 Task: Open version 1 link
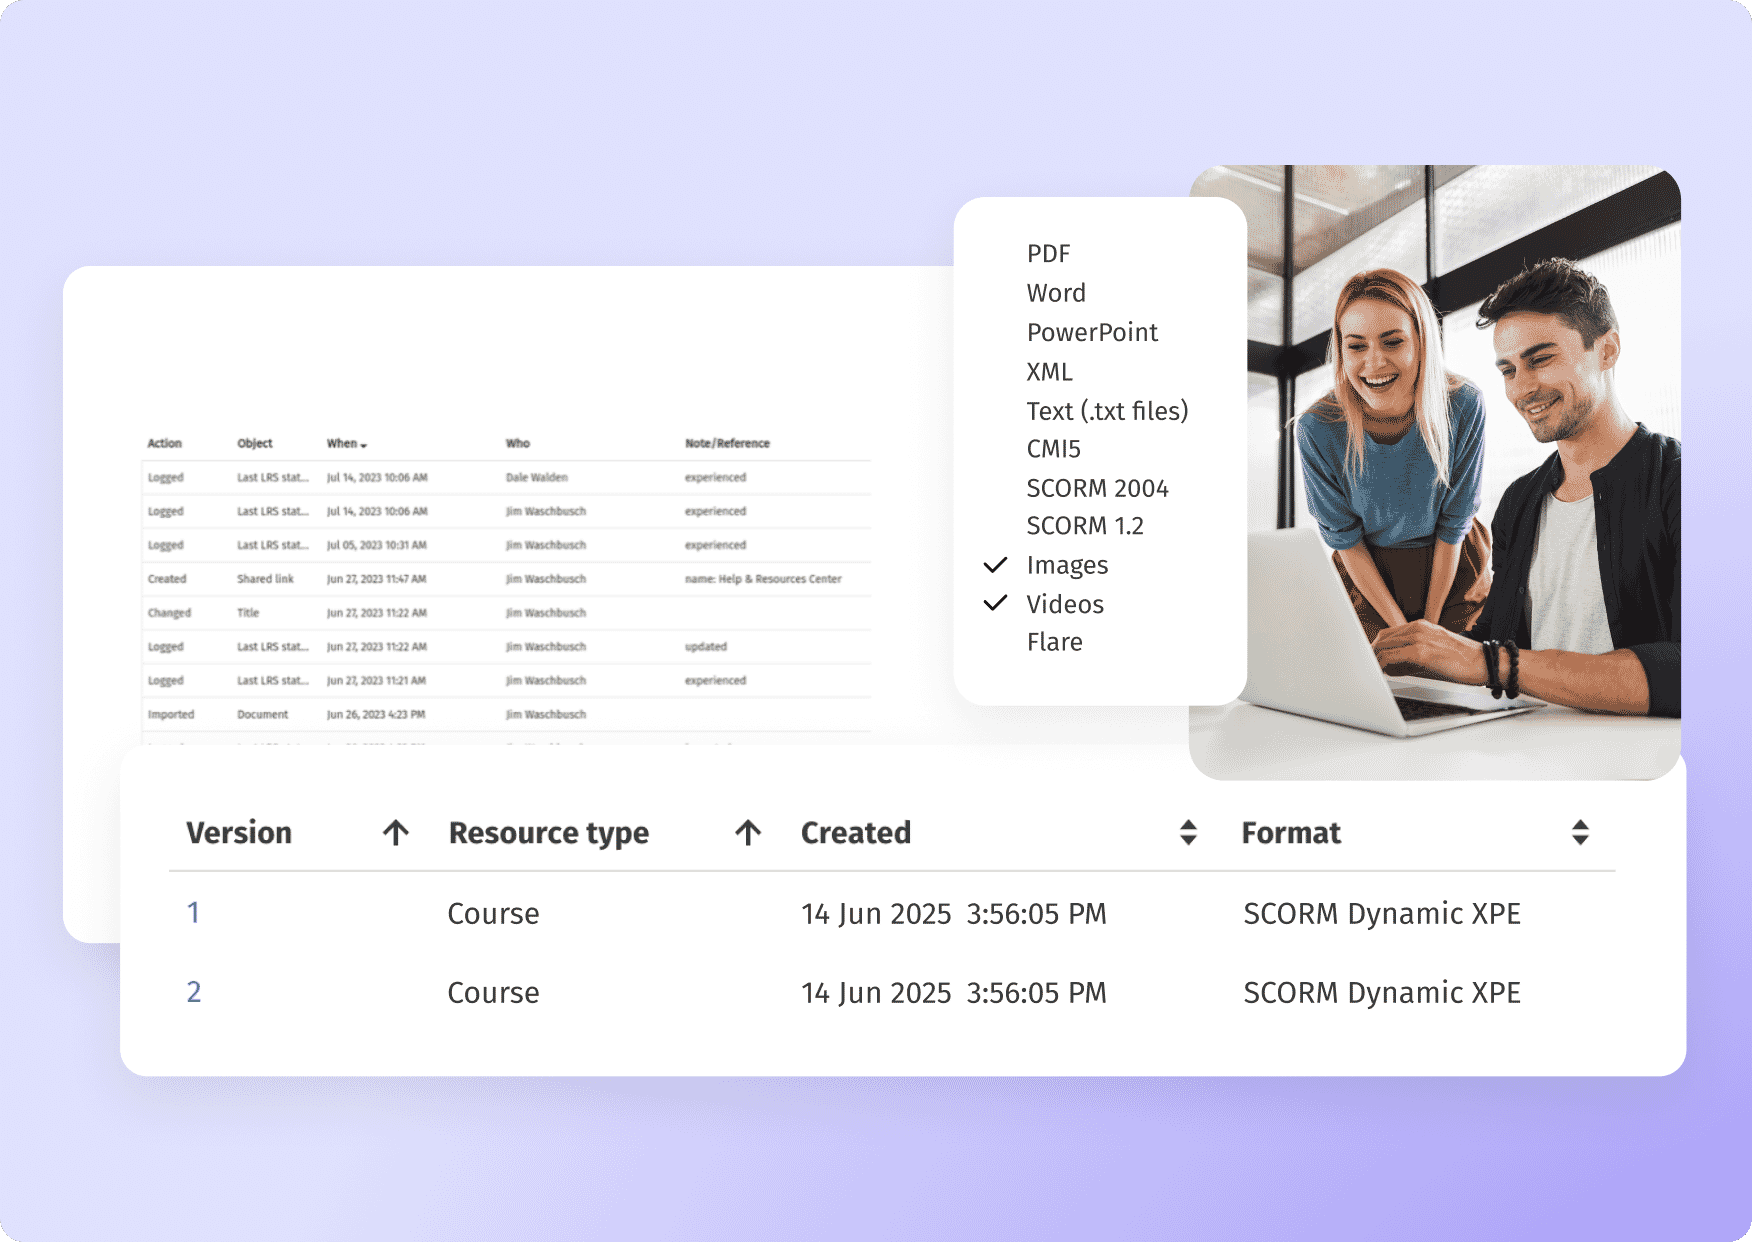[x=194, y=913]
